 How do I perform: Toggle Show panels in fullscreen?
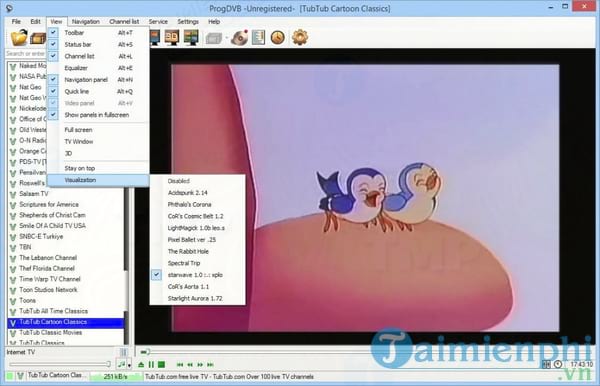tap(98, 115)
